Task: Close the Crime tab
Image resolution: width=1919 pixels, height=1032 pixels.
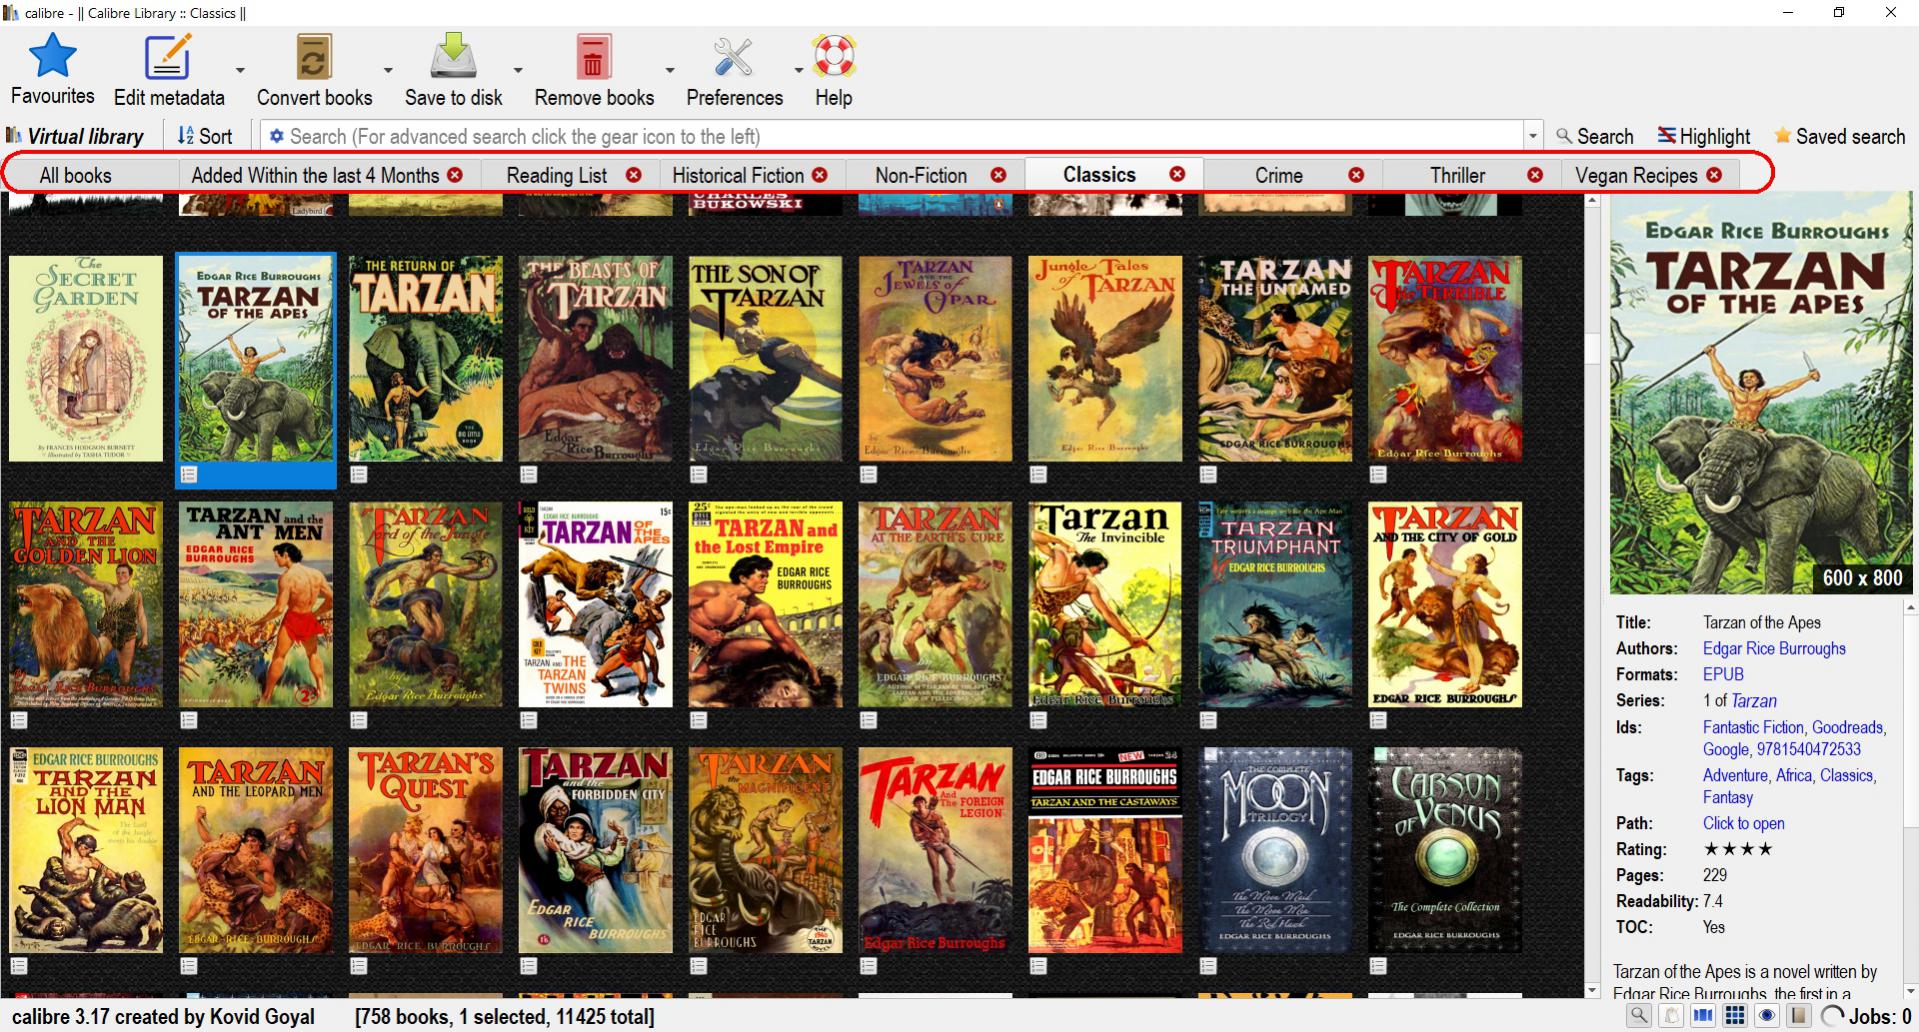Action: coord(1356,175)
